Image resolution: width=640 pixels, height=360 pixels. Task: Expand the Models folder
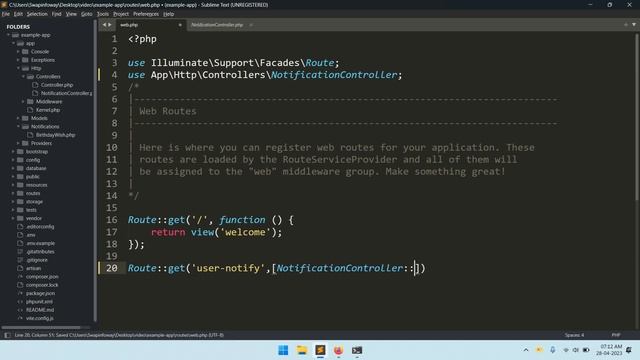(18, 118)
